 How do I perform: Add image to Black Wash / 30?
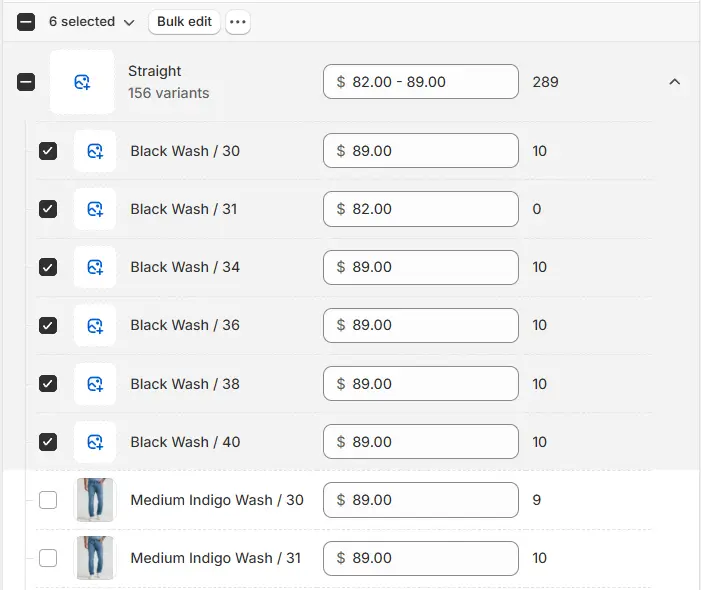[95, 151]
